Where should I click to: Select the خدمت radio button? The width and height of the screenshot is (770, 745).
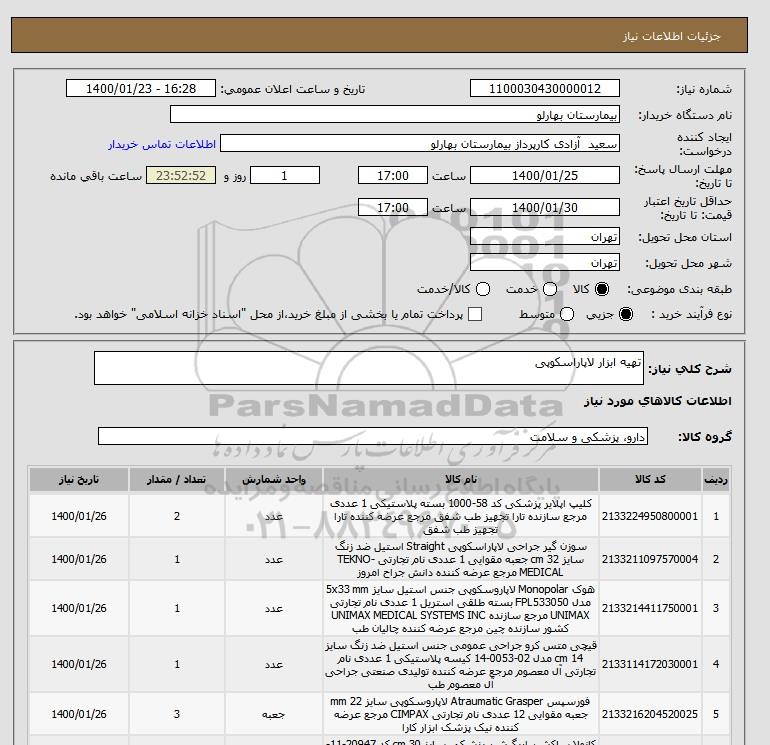(x=550, y=289)
